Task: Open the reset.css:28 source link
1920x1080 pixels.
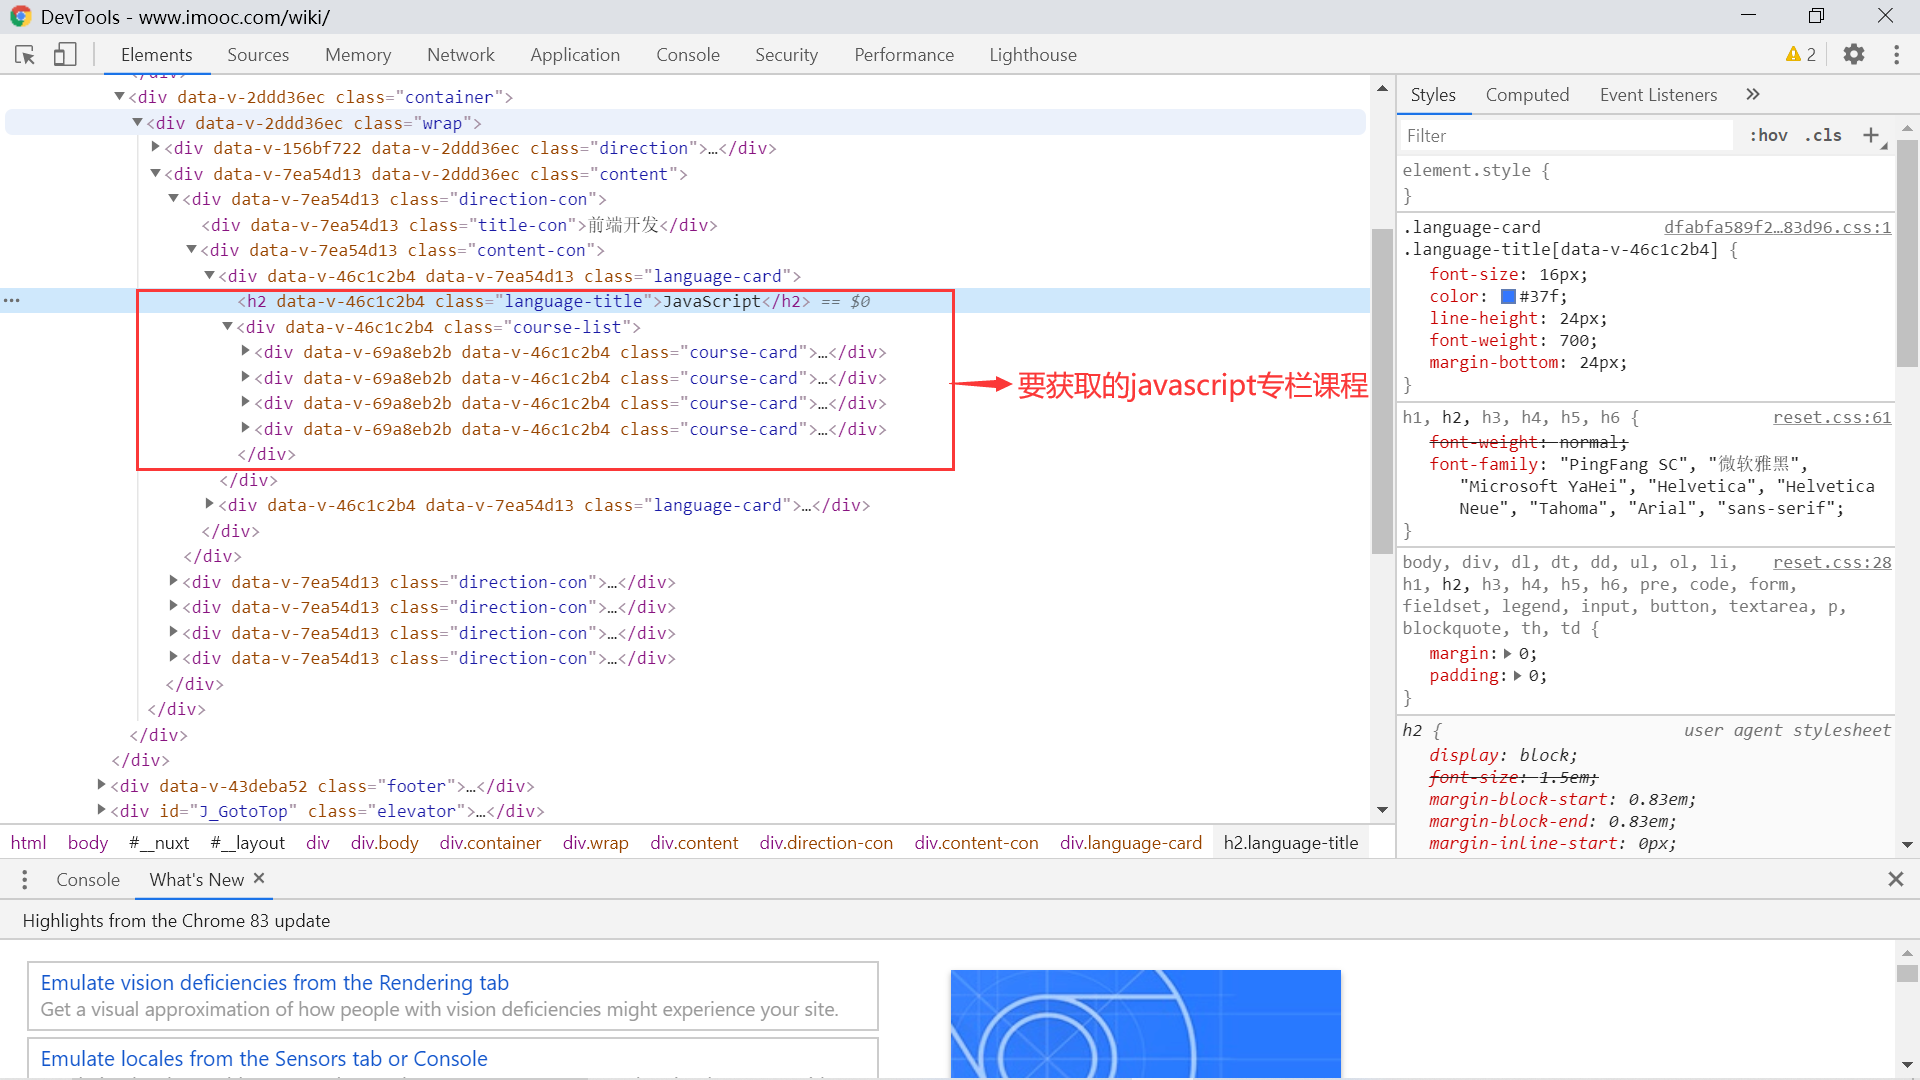Action: pos(1832,562)
